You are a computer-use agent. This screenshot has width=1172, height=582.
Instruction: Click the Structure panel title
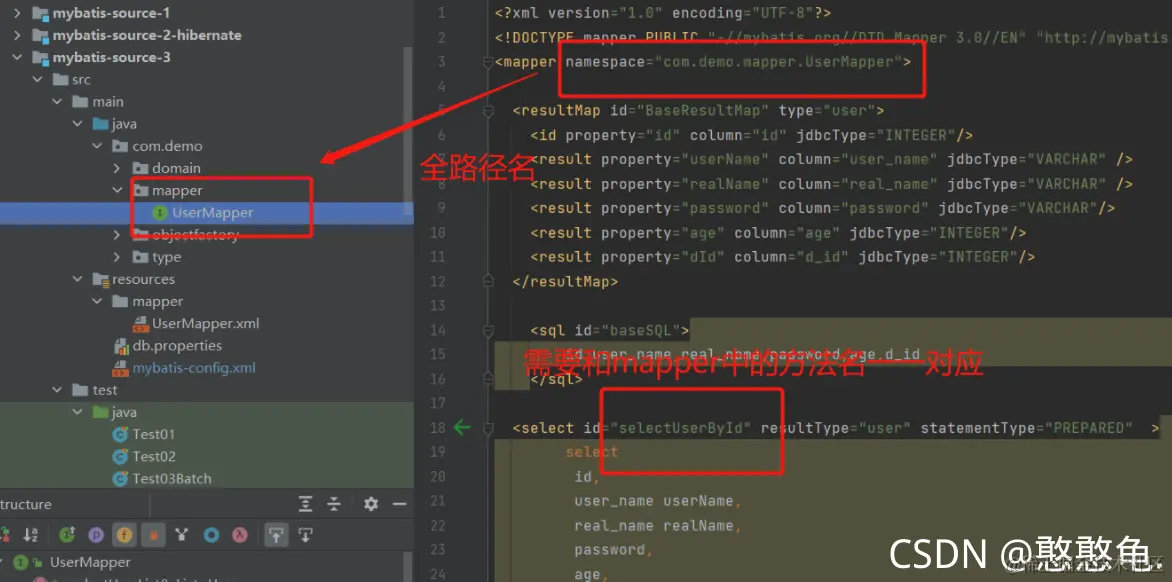[x=26, y=504]
